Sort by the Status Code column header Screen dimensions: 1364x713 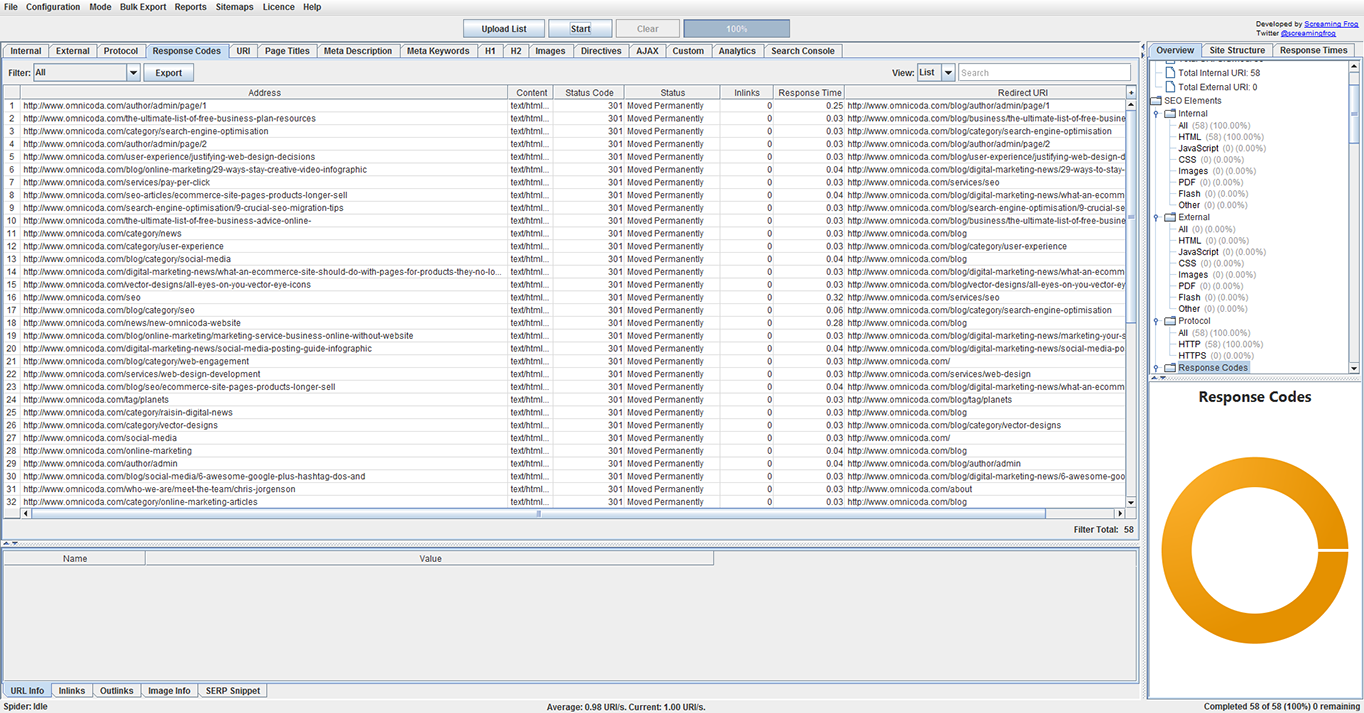pyautogui.click(x=589, y=93)
